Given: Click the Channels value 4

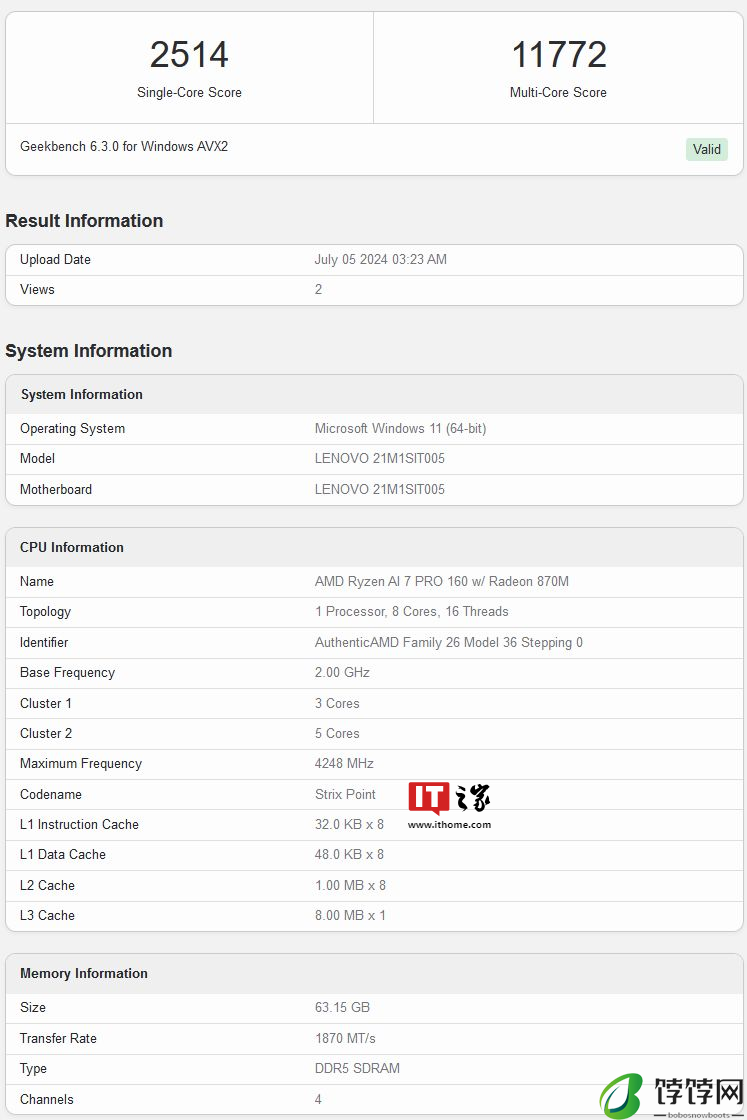Looking at the screenshot, I should point(318,1099).
